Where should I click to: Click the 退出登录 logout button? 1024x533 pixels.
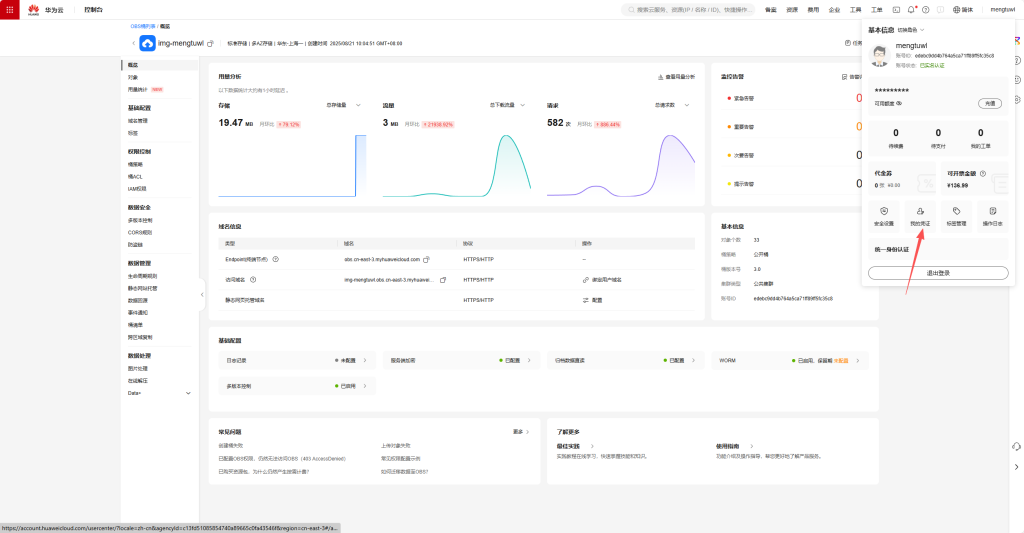coord(932,272)
